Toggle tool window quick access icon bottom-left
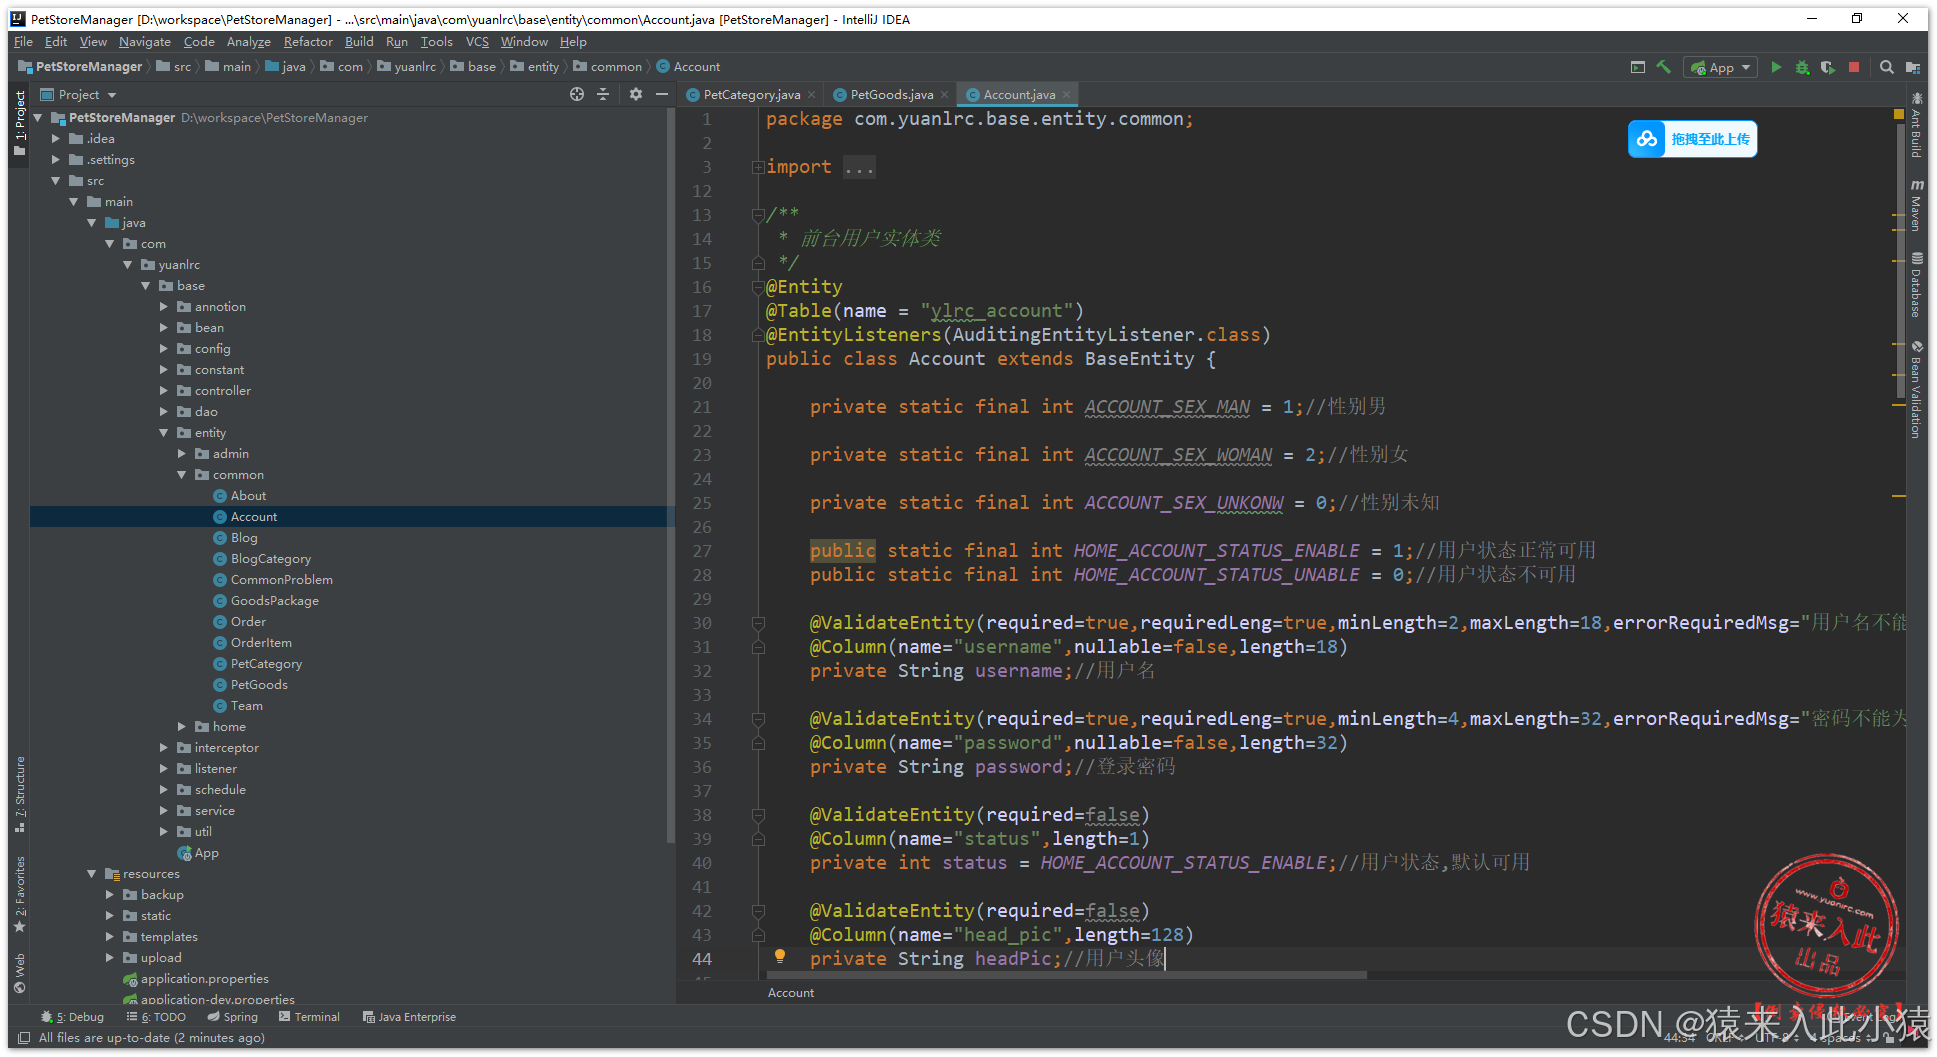Viewport: 1937px width, 1057px height. point(24,1038)
